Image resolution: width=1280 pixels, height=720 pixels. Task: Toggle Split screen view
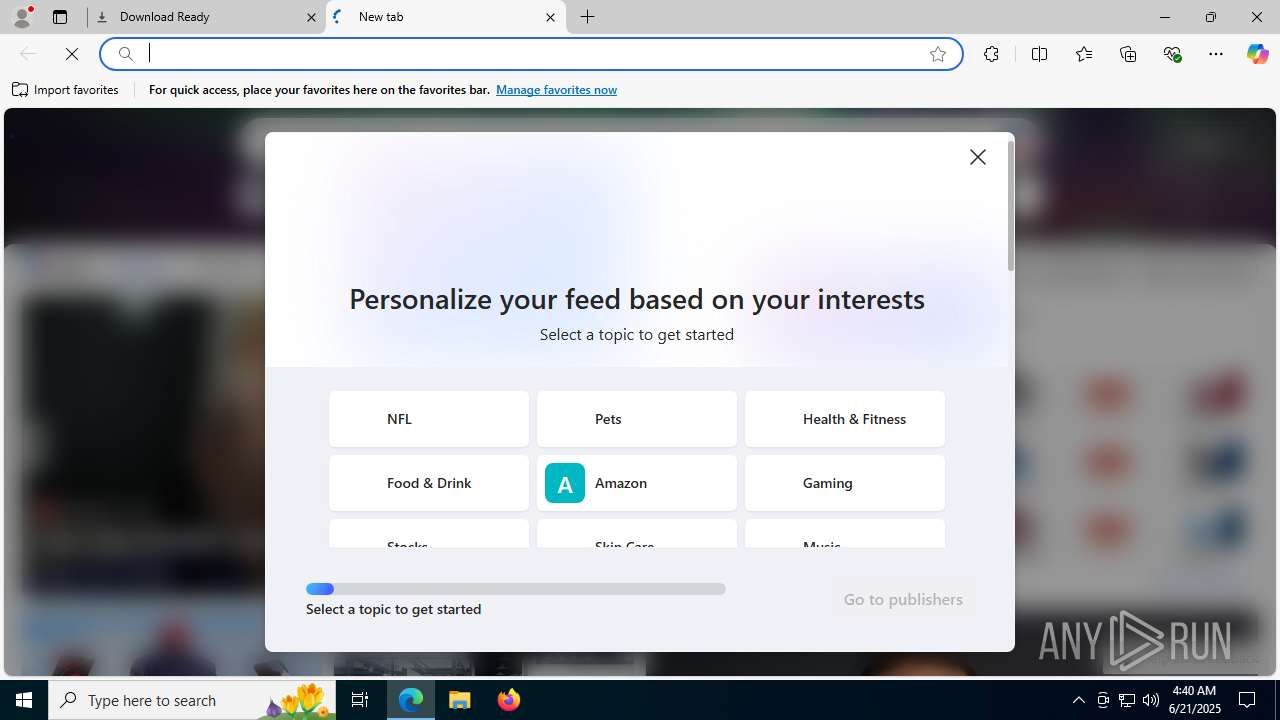(1039, 54)
